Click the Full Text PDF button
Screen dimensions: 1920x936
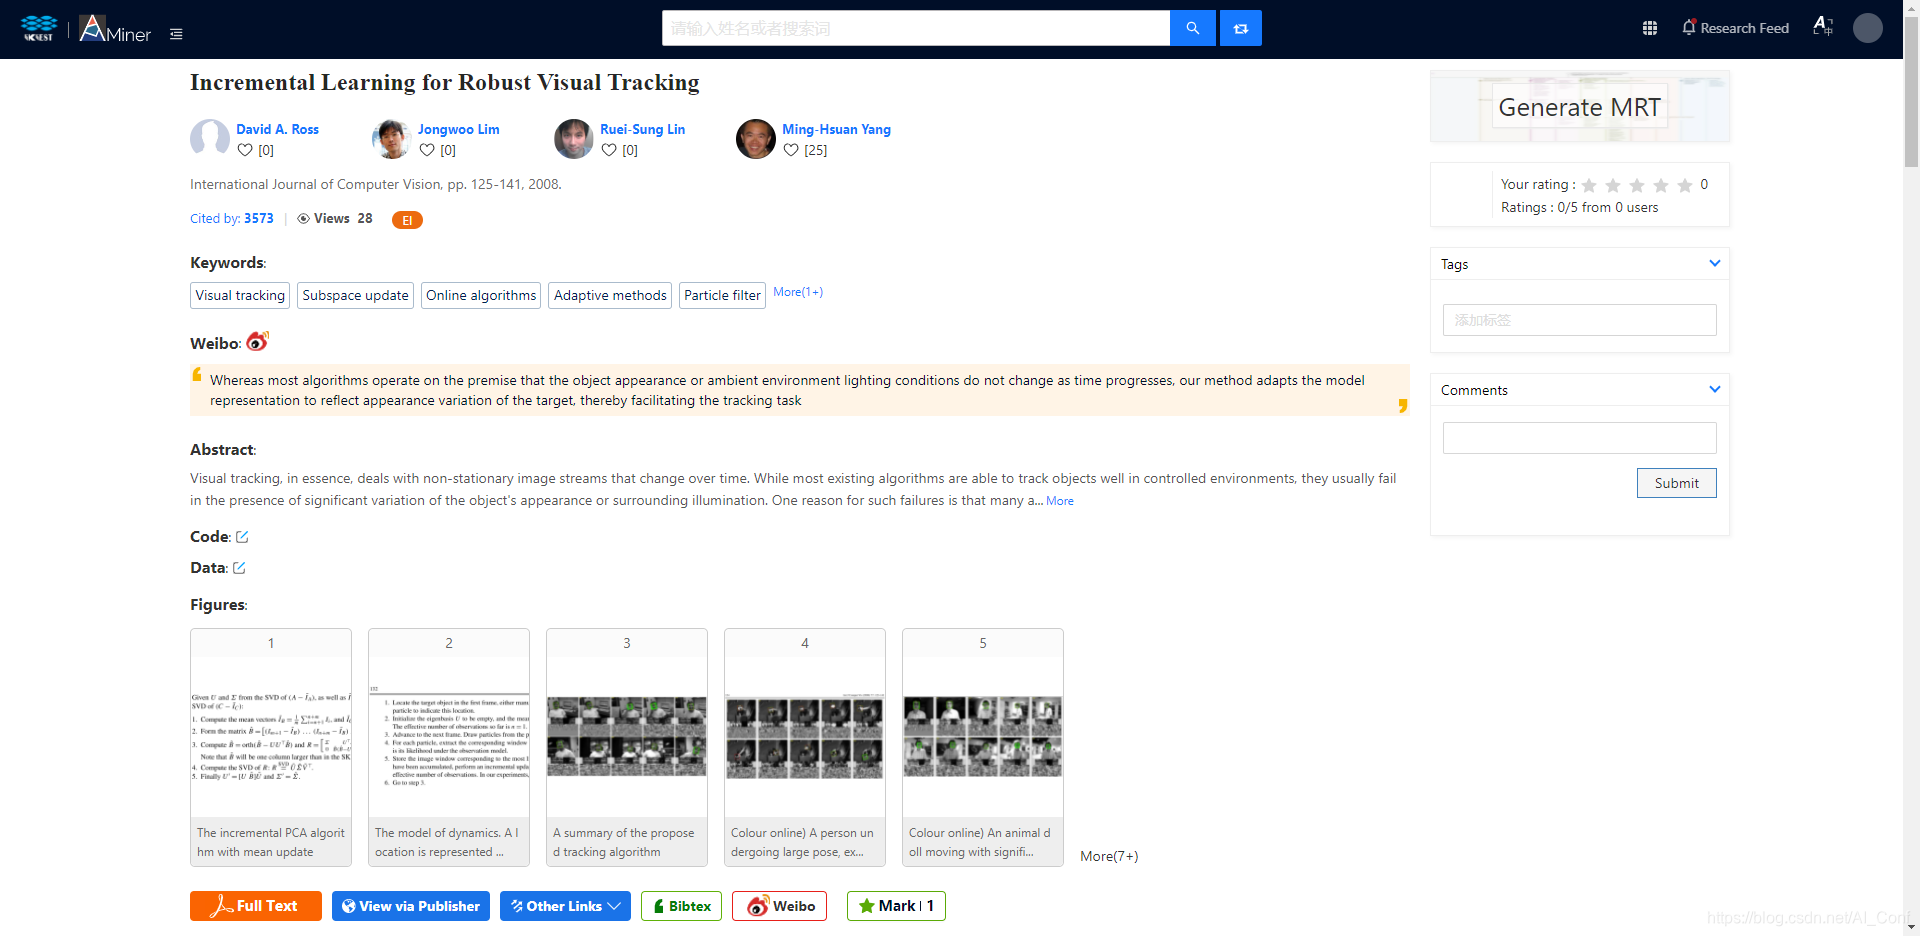256,906
